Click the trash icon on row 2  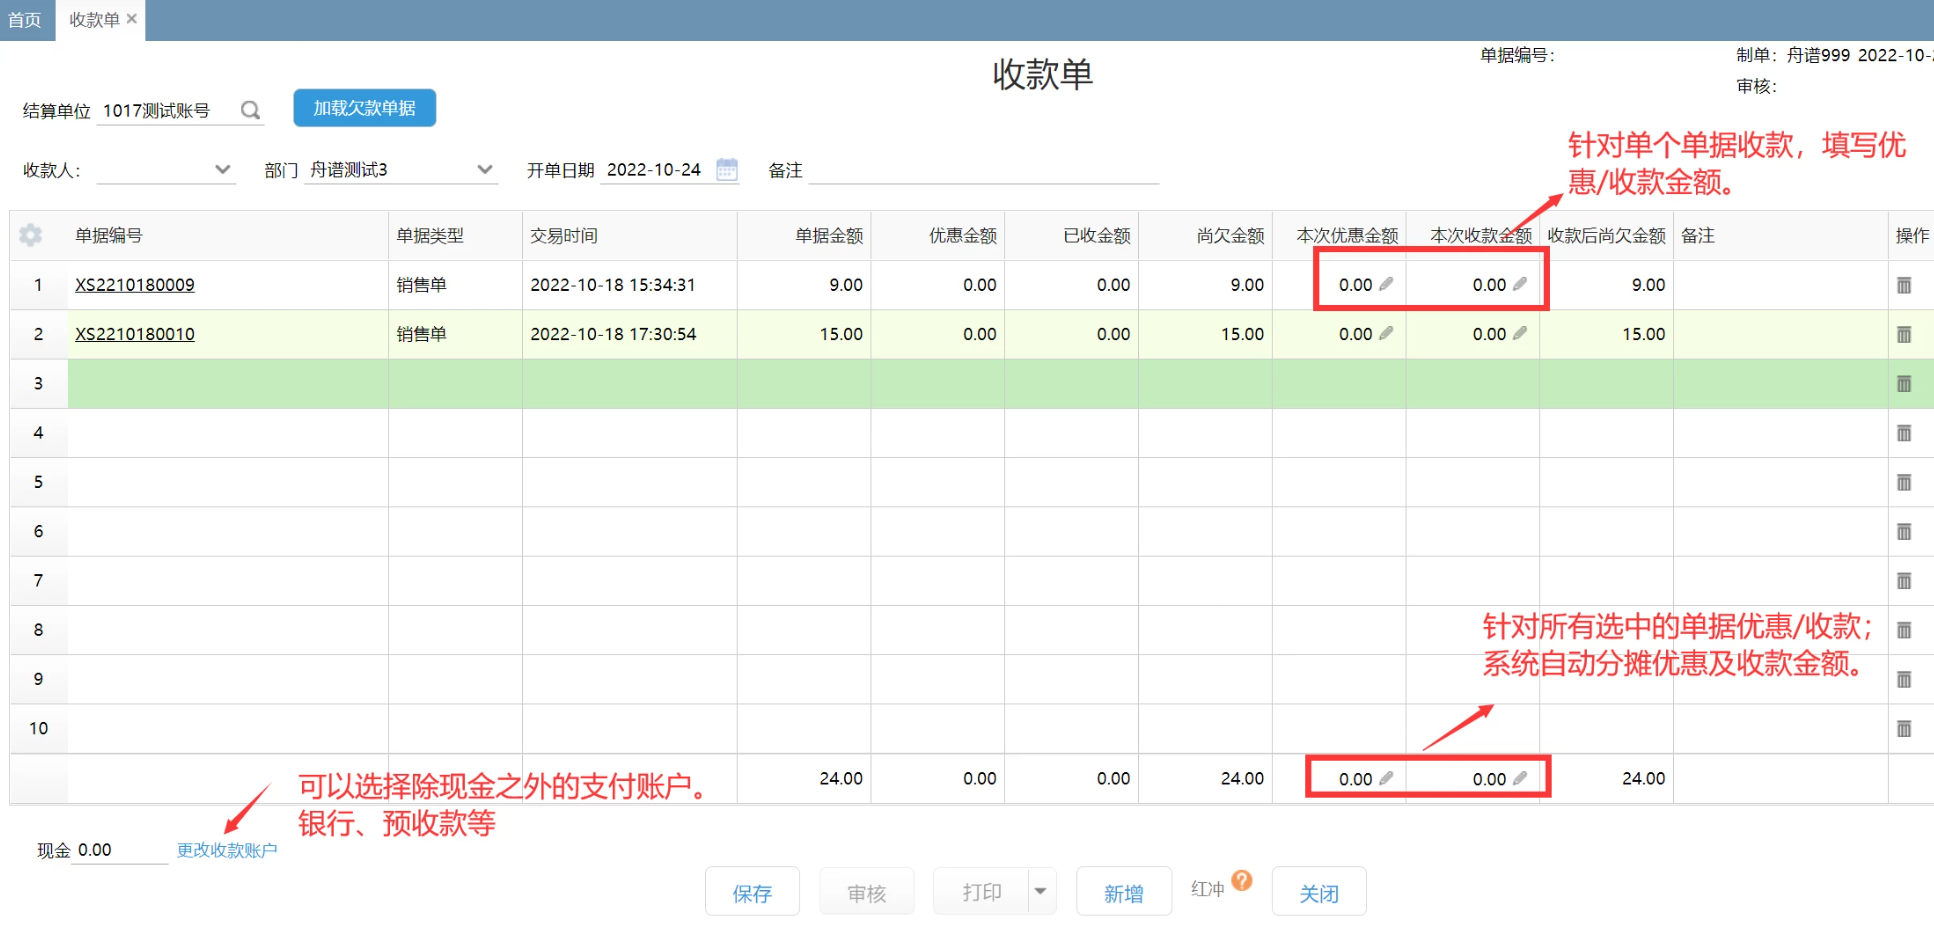tap(1903, 334)
